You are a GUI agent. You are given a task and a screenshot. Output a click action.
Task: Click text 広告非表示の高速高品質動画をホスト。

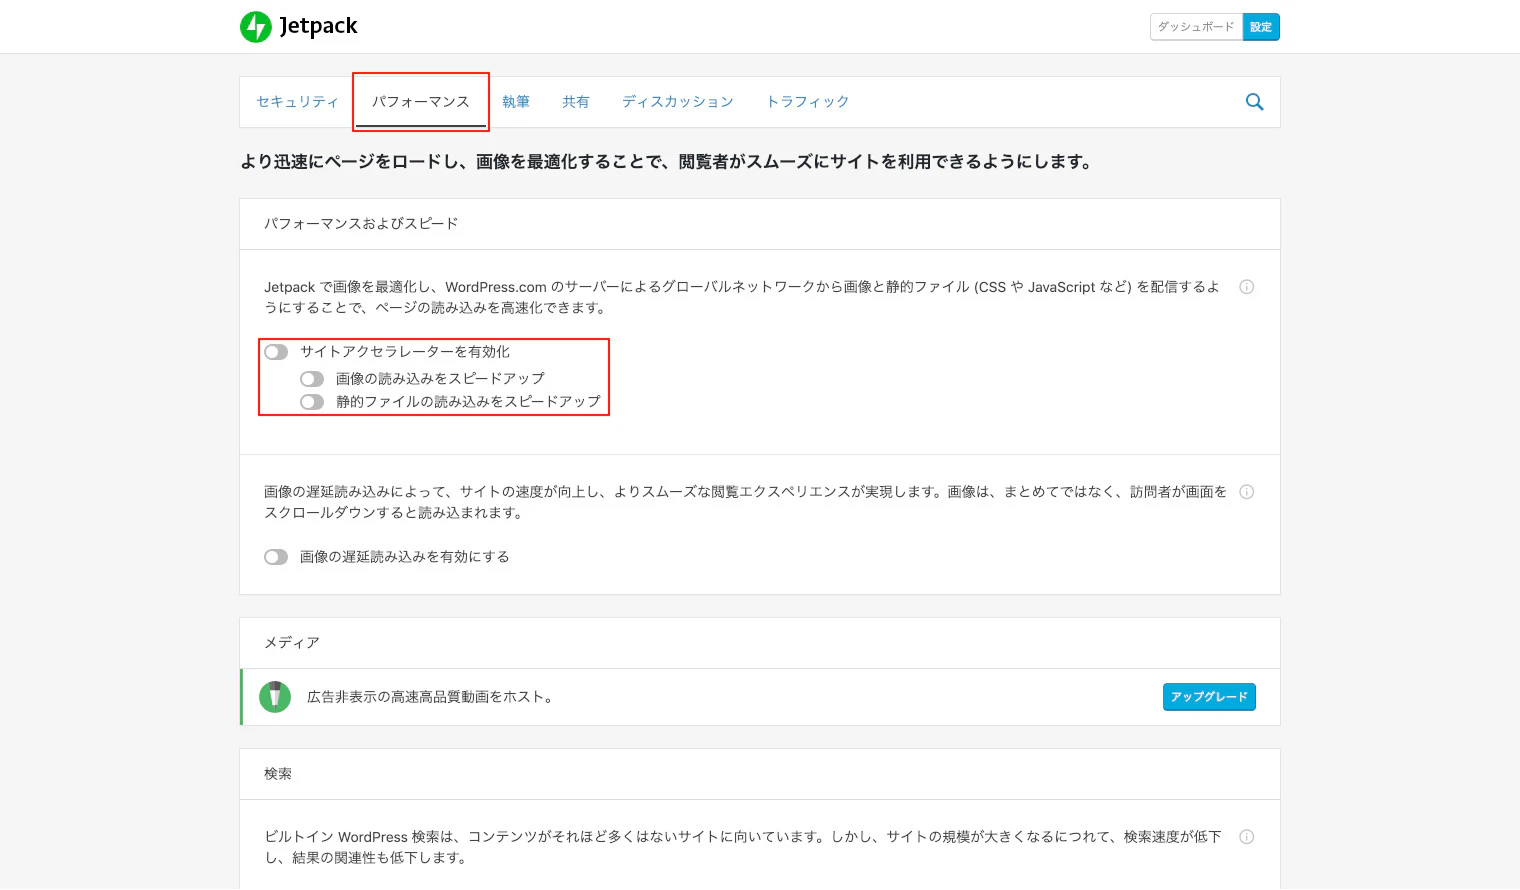(430, 697)
